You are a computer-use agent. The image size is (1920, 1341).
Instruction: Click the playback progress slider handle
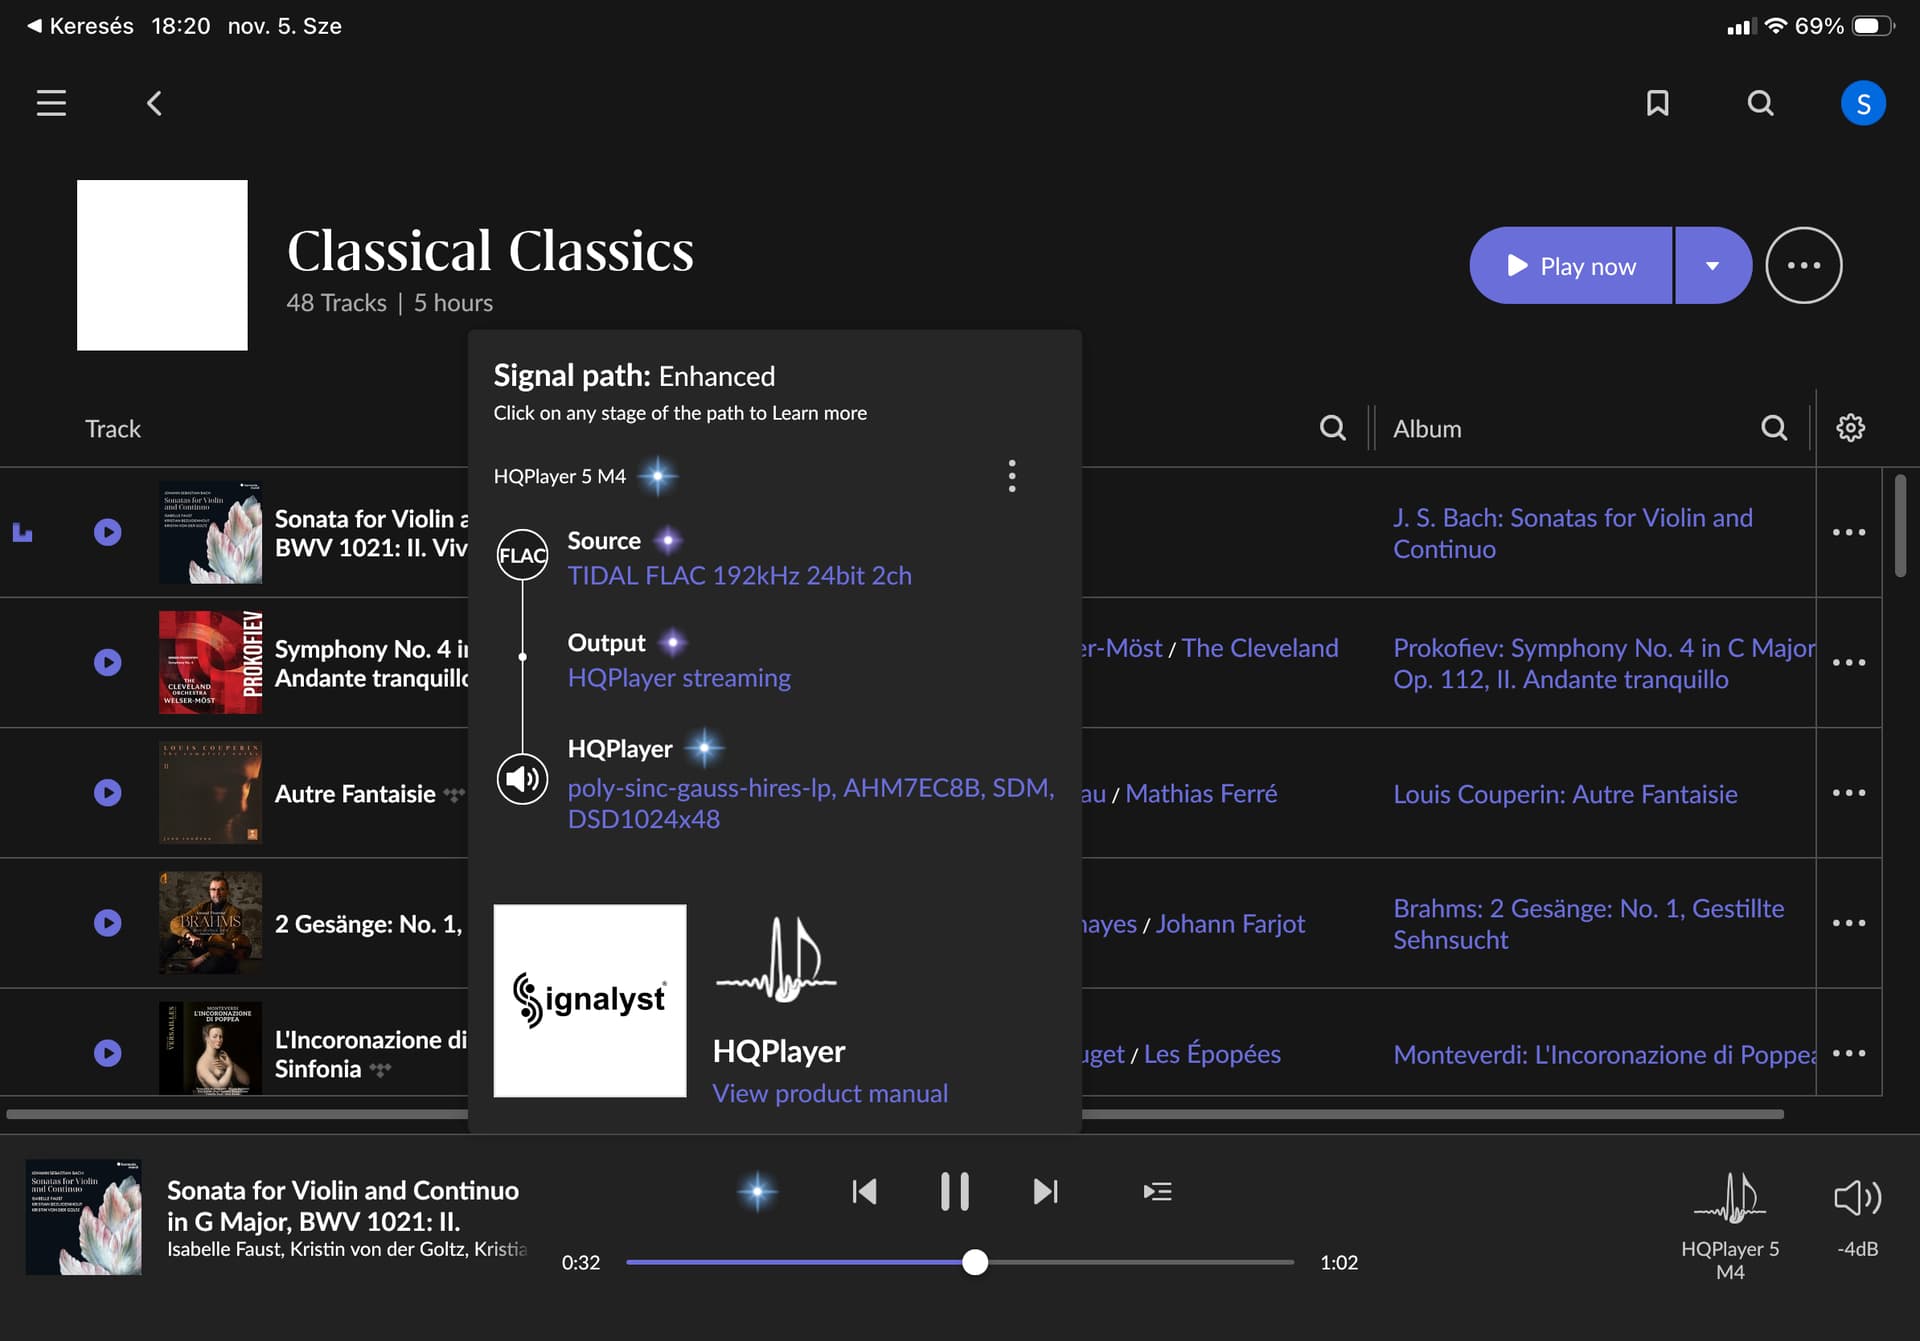pos(975,1262)
